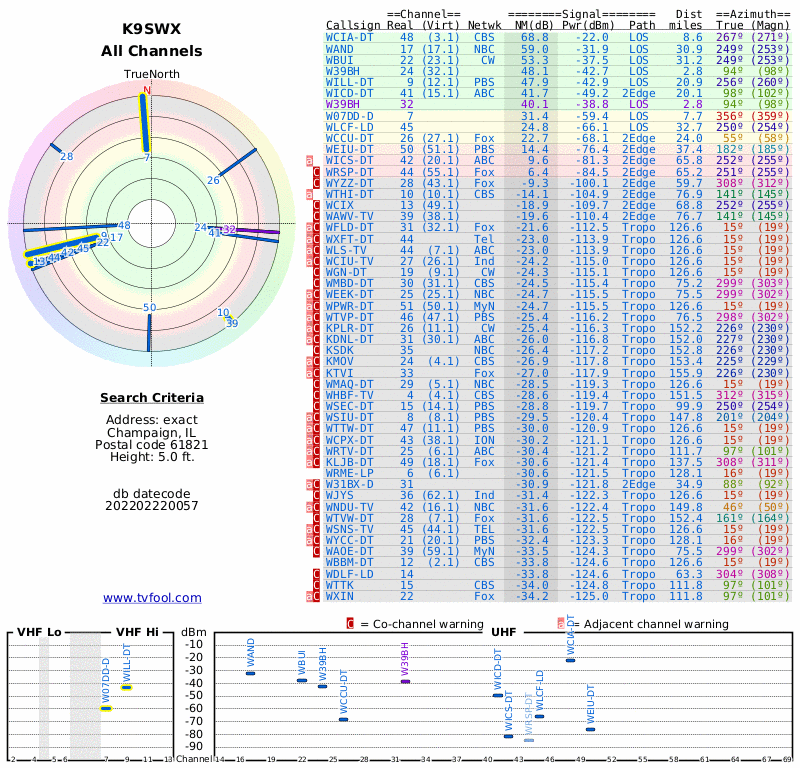Viewport: 800px width, 768px height.
Task: Click the channel 39 marker on radar
Action: [232, 323]
